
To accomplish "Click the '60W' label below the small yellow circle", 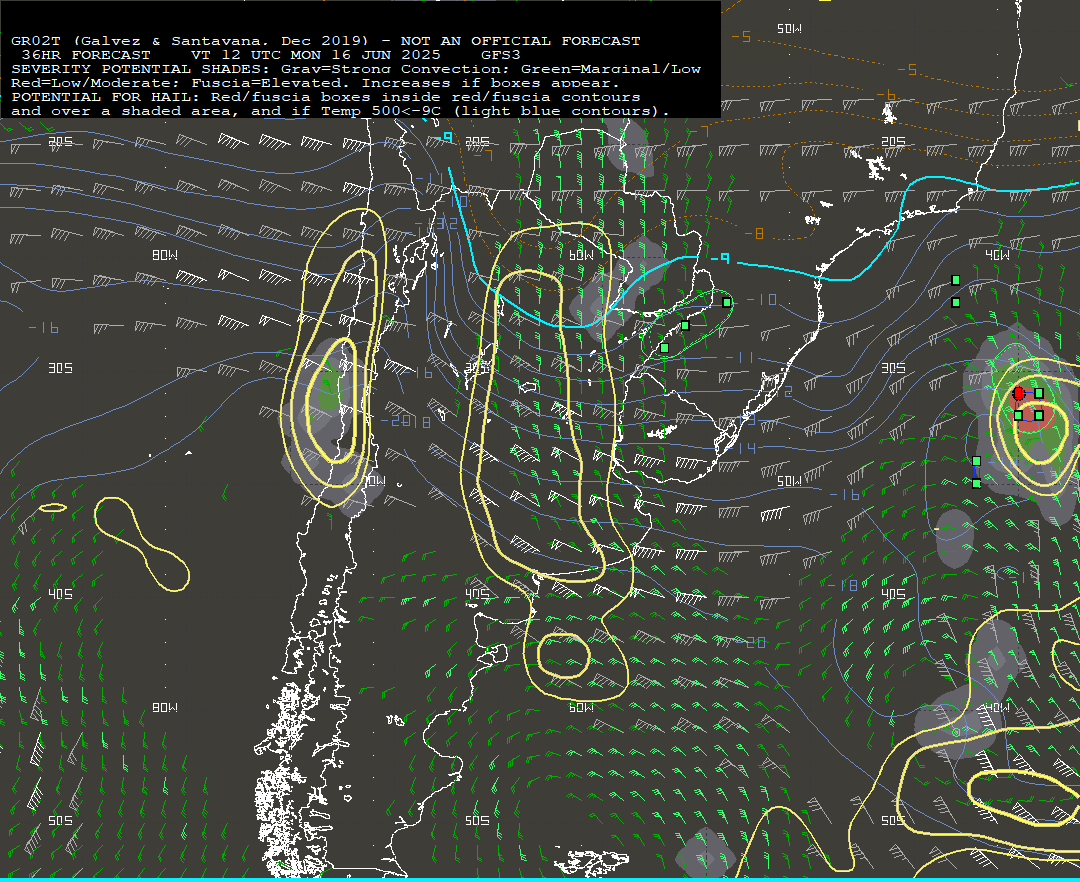I will 581,707.
